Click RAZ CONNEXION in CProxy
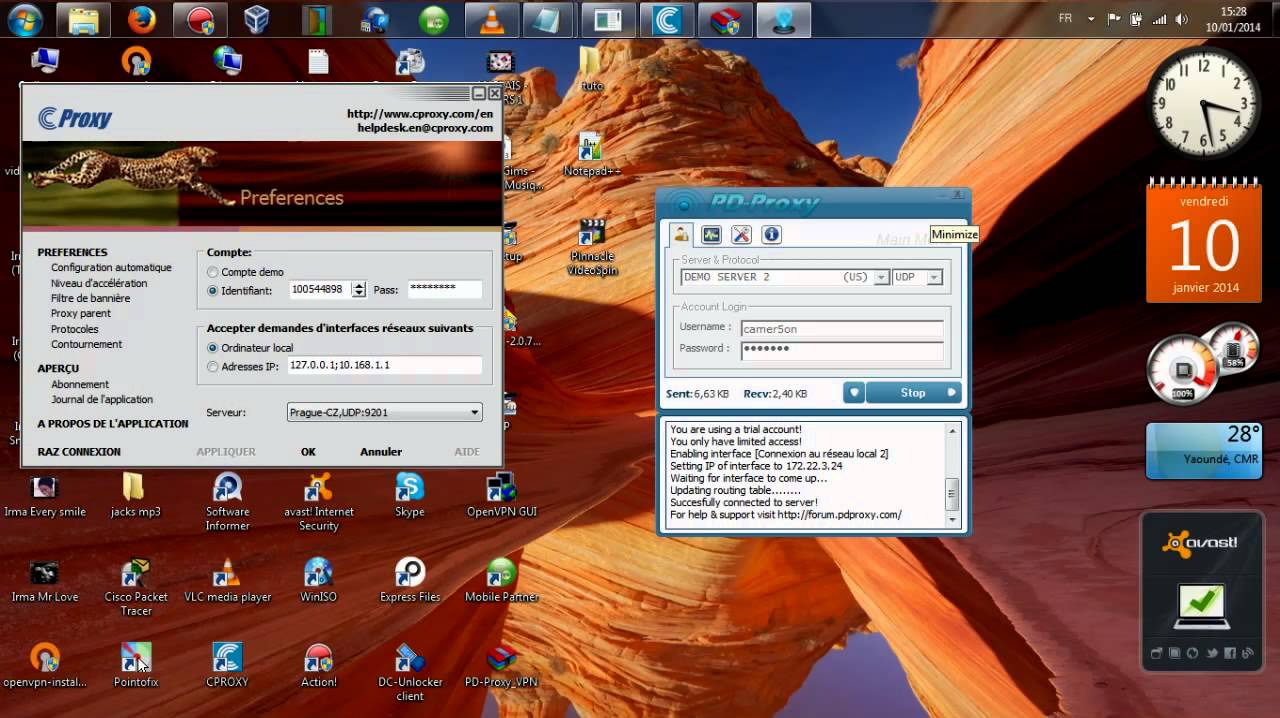Viewport: 1280px width, 718px height. point(79,452)
